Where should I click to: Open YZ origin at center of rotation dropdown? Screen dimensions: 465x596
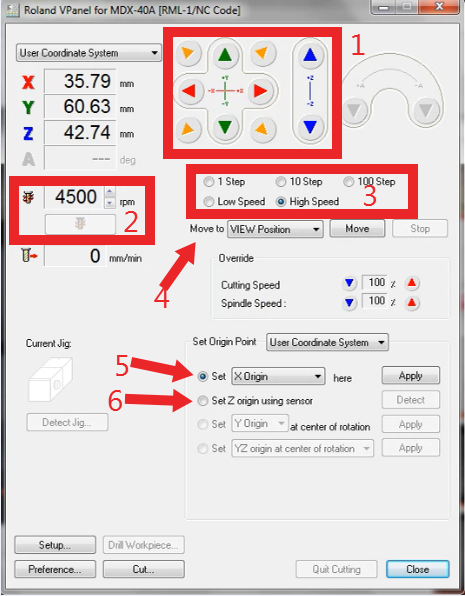303,449
